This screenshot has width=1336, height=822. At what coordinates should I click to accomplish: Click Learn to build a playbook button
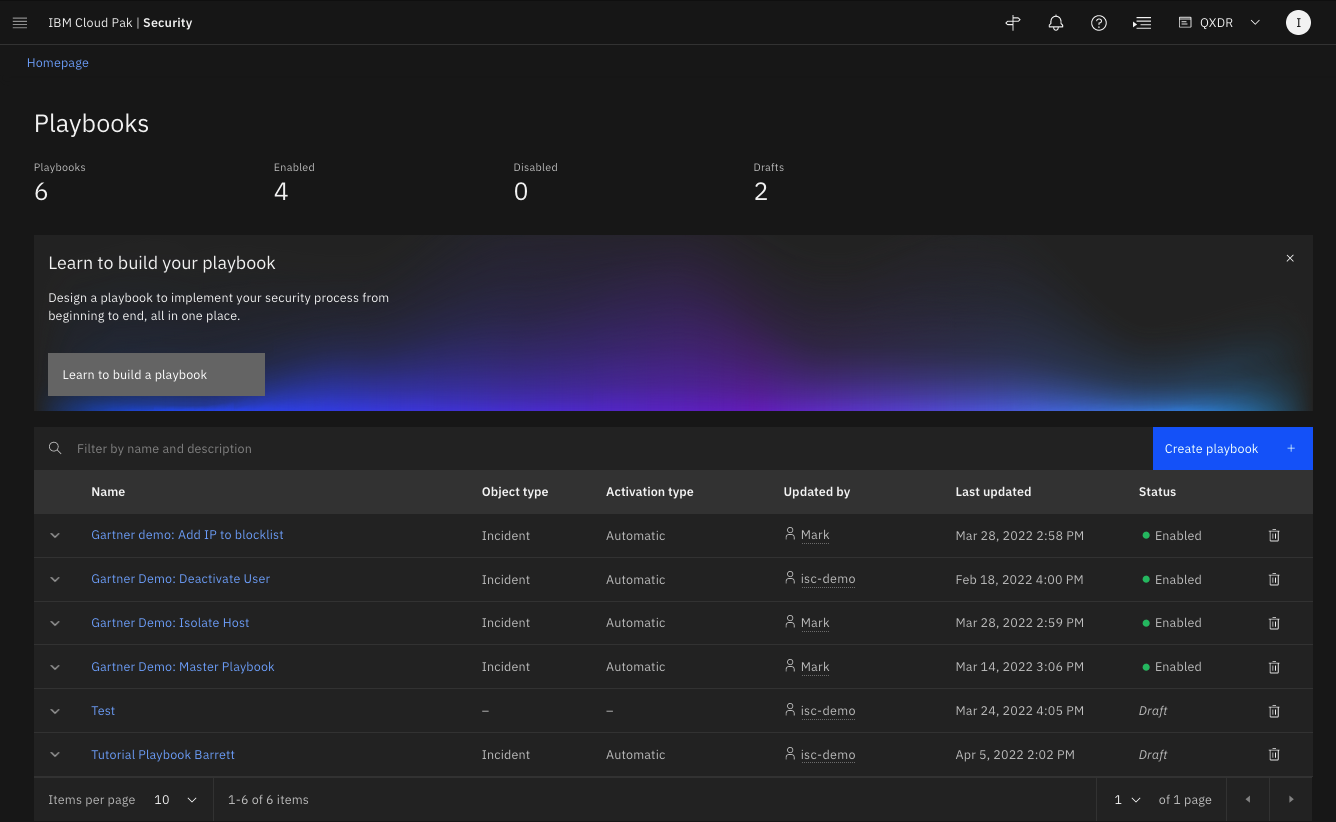point(156,375)
